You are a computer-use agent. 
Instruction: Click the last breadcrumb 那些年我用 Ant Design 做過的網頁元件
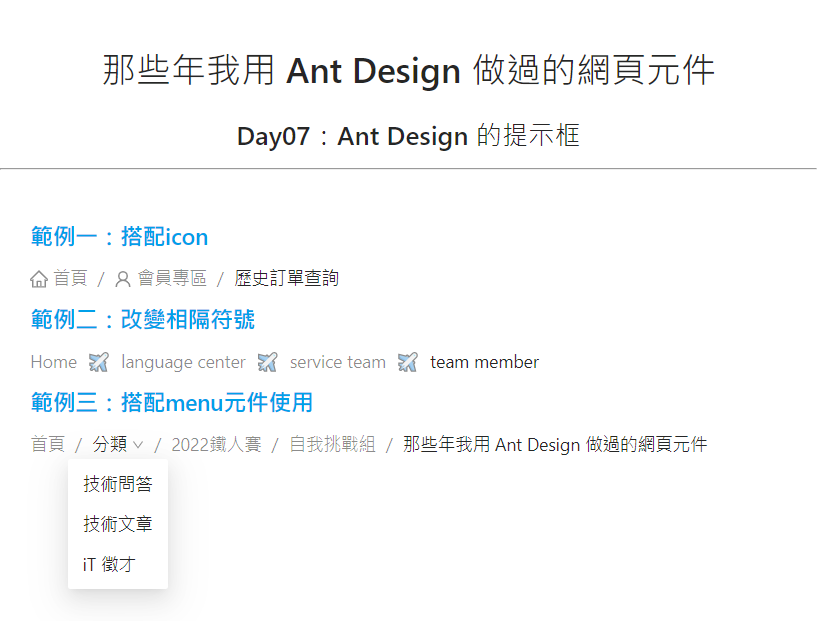555,444
